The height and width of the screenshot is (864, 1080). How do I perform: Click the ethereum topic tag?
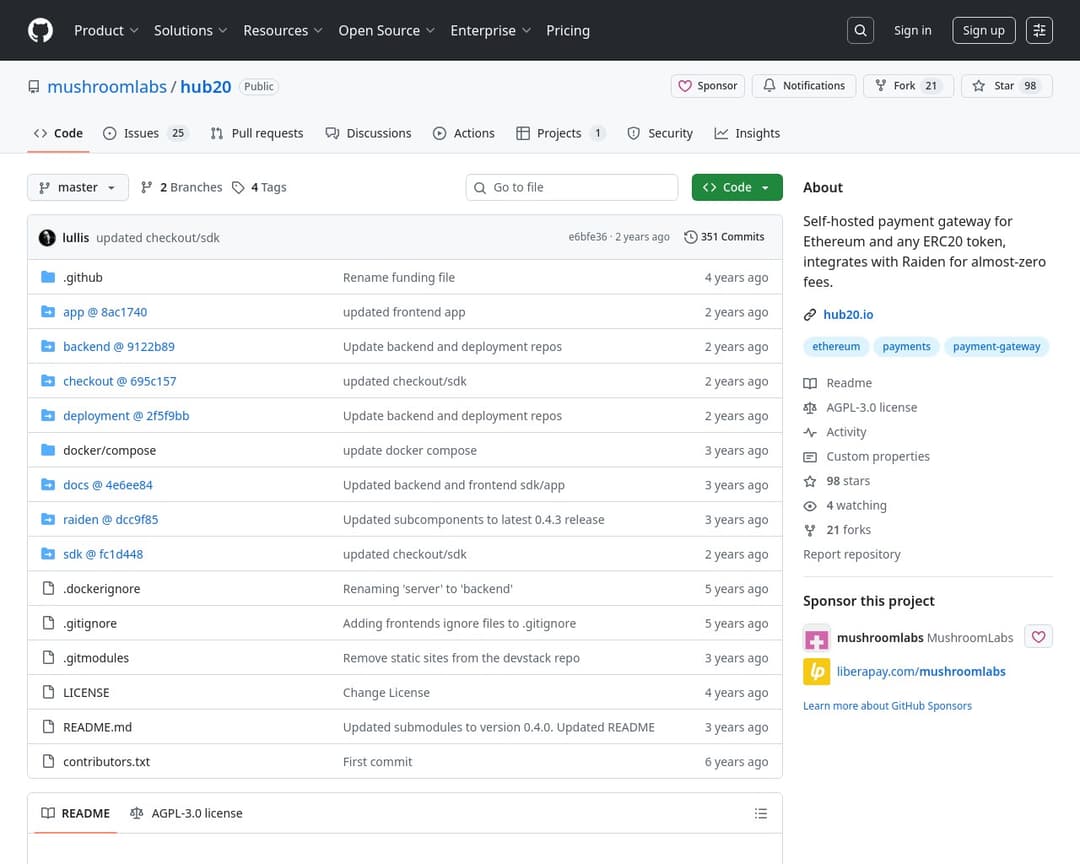(835, 347)
